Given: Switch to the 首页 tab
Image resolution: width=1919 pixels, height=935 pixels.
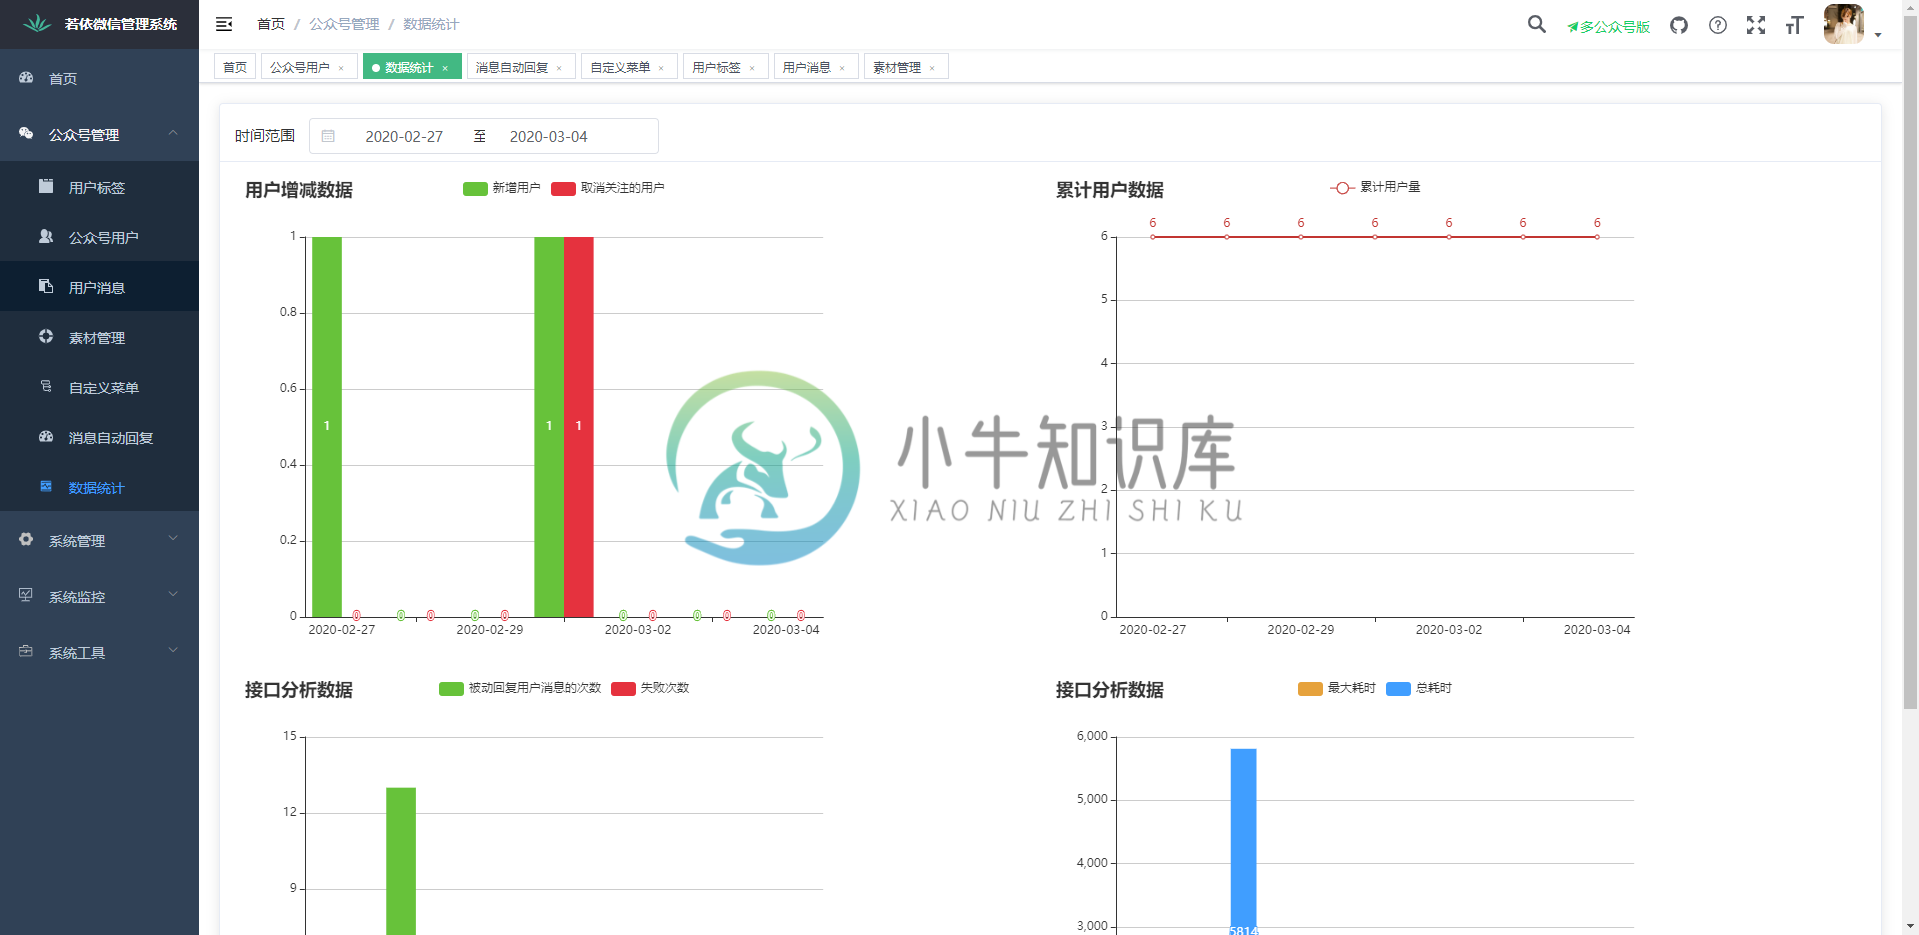Looking at the screenshot, I should (235, 67).
